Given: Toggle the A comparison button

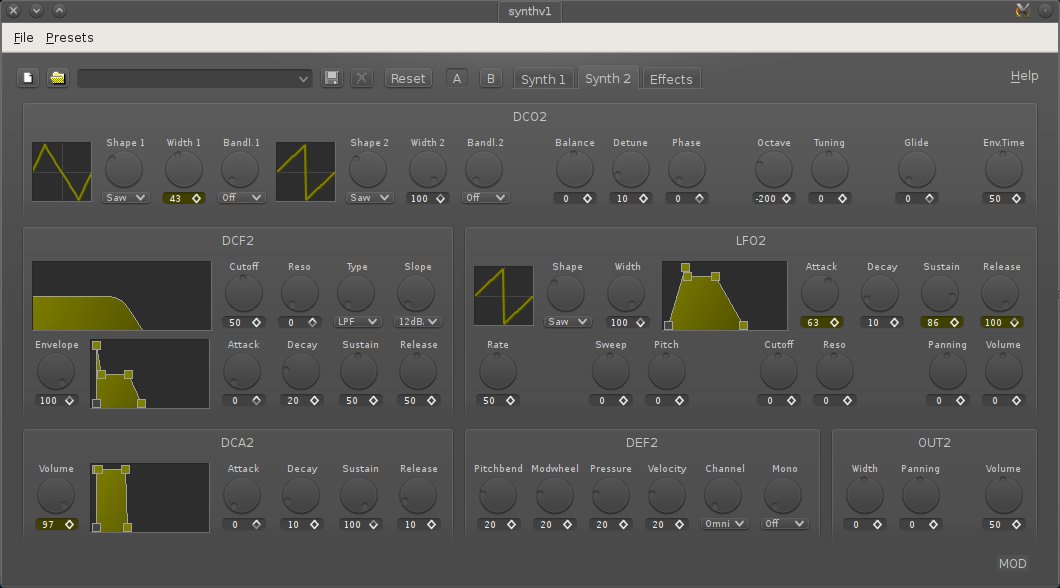Looking at the screenshot, I should (x=457, y=78).
